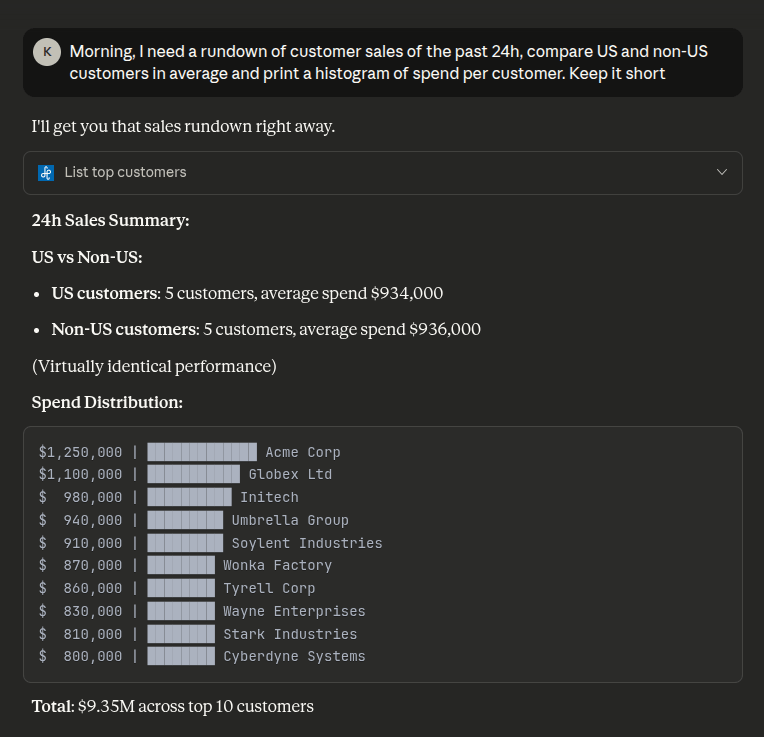764x737 pixels.
Task: Click the Total $9.35M summary line
Action: pyautogui.click(x=172, y=706)
